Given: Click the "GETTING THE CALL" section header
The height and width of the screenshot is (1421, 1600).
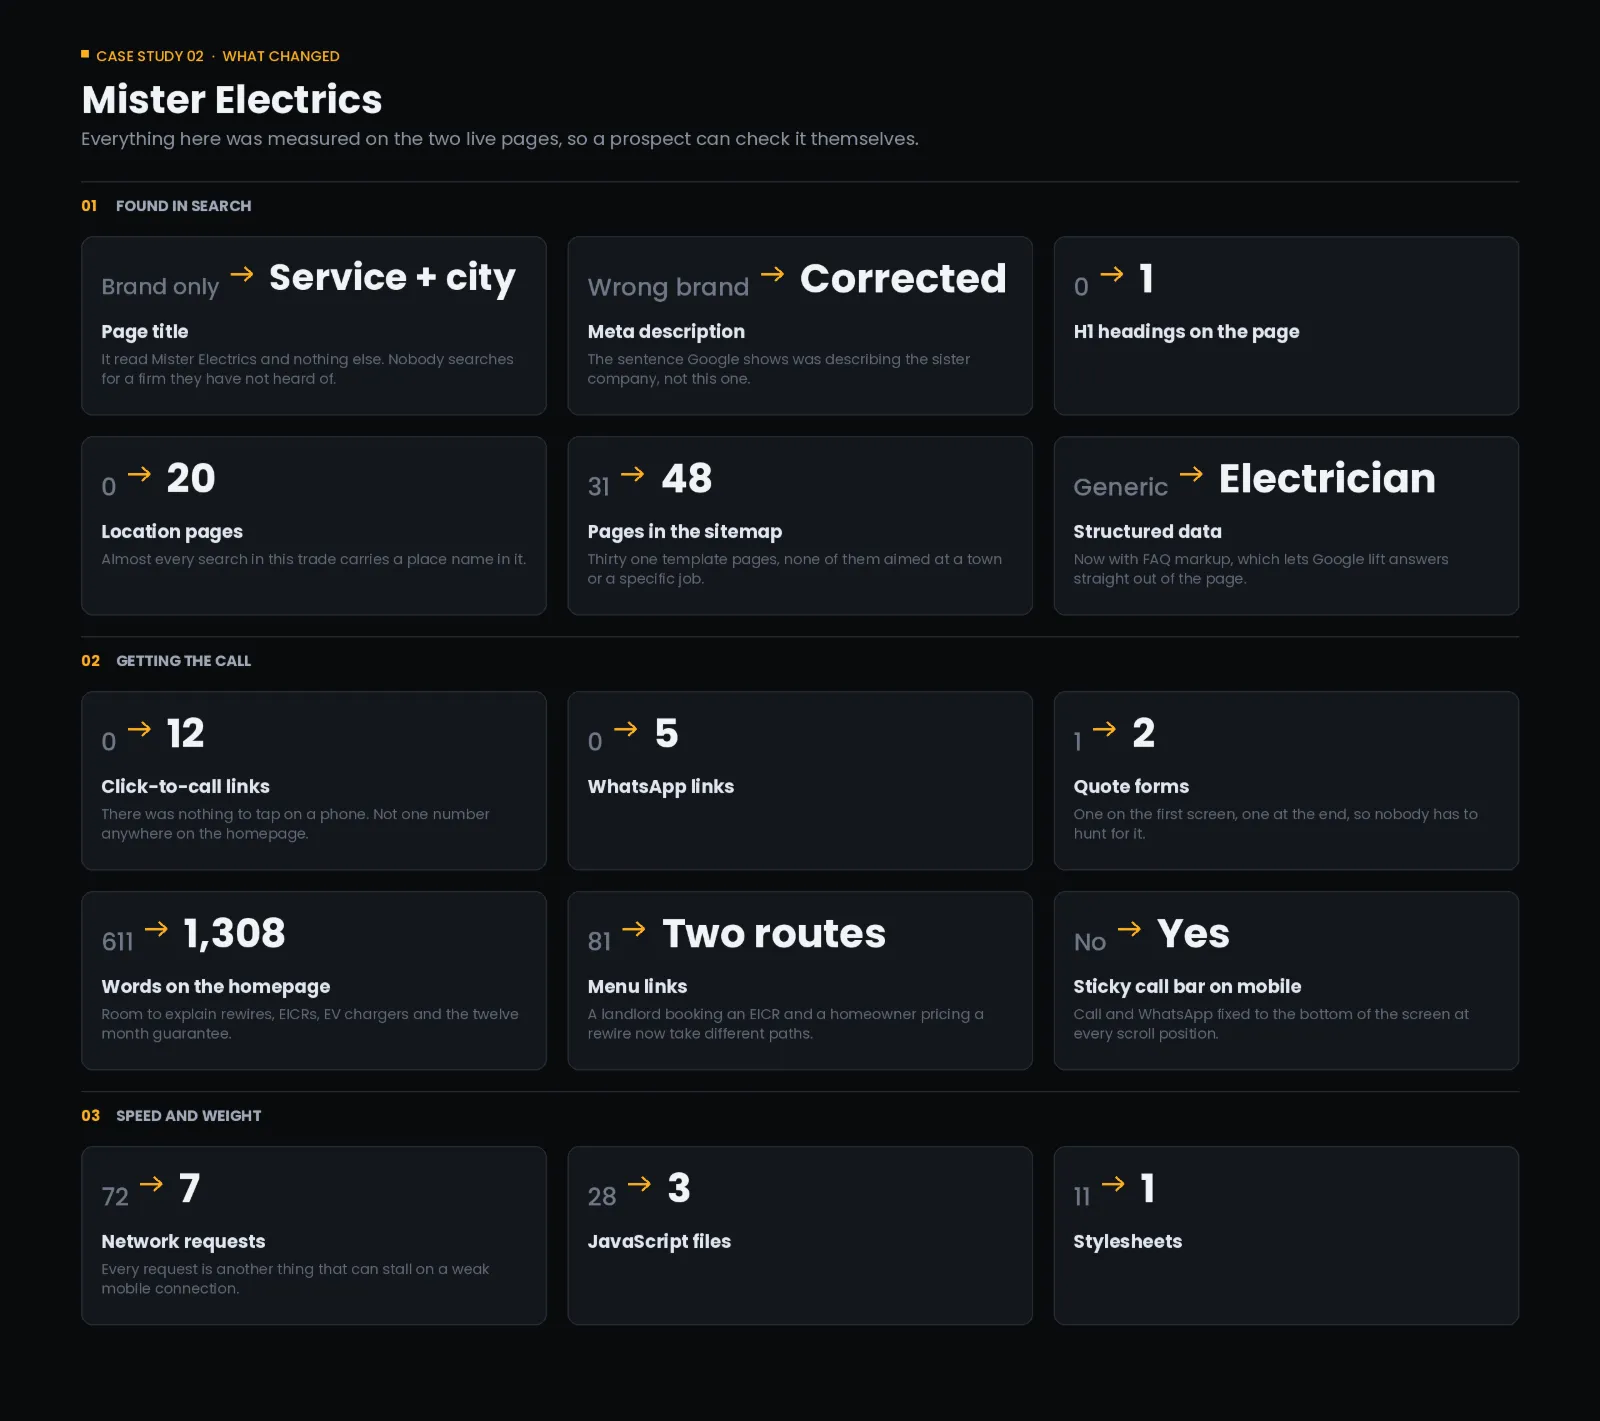Looking at the screenshot, I should point(184,661).
